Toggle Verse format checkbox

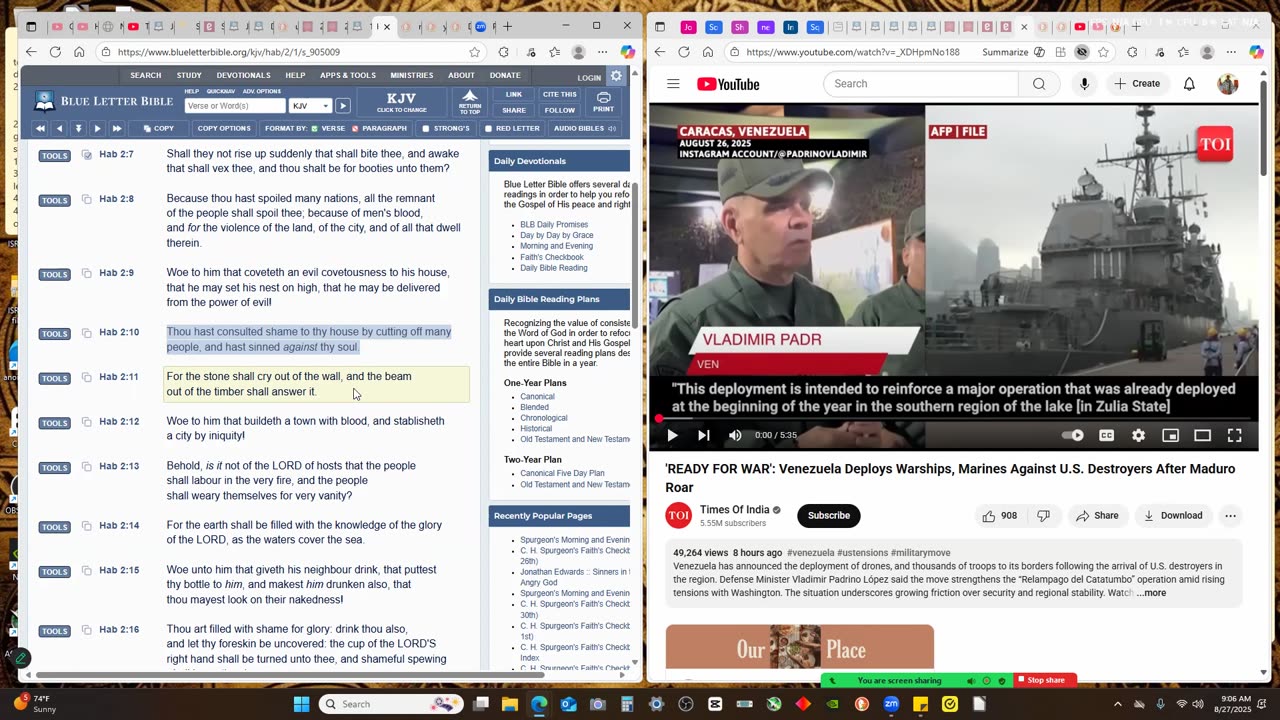pos(315,128)
